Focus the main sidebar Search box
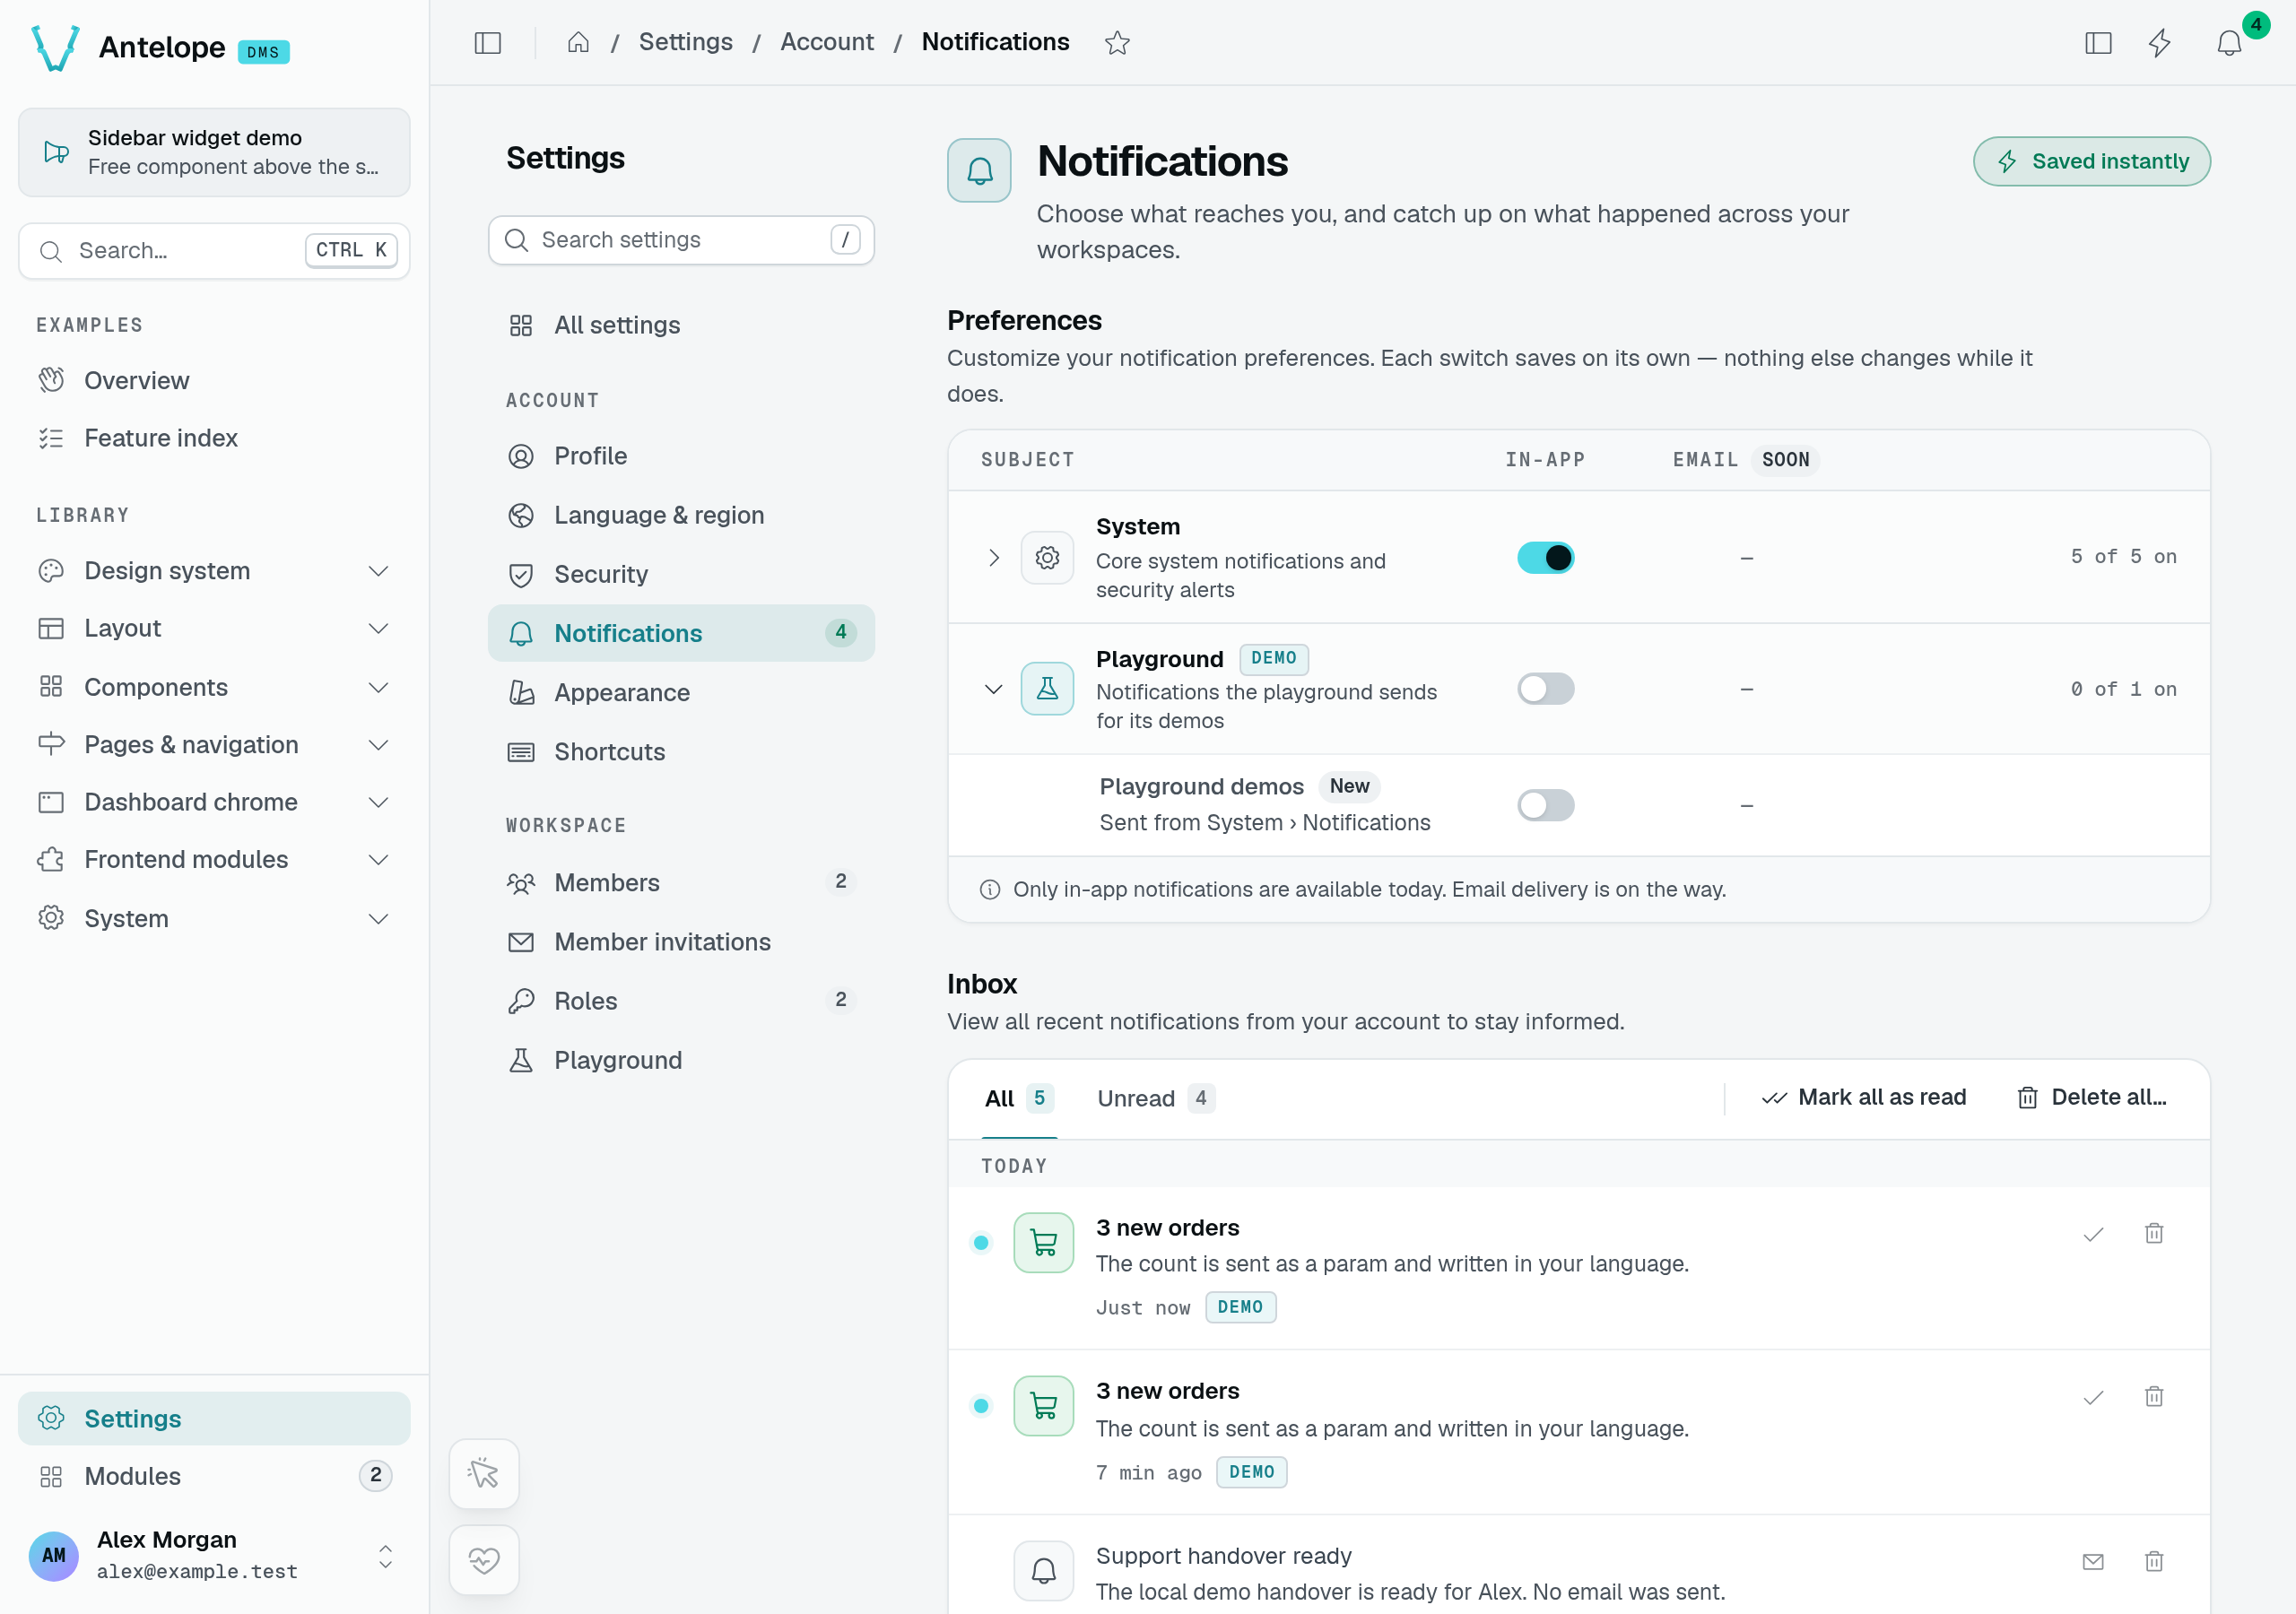 pyautogui.click(x=214, y=250)
